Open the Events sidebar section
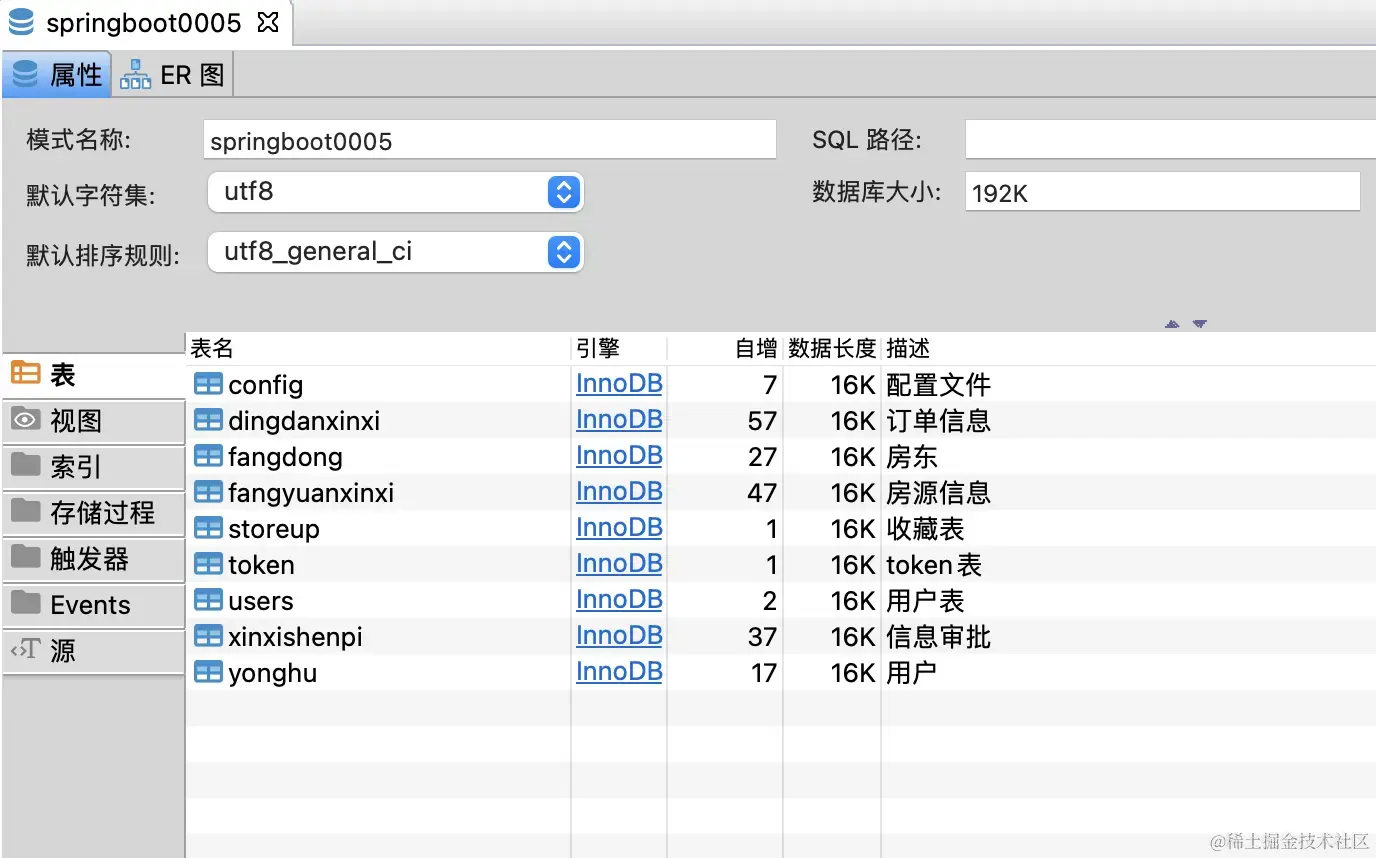This screenshot has width=1376, height=858. pos(23,605)
